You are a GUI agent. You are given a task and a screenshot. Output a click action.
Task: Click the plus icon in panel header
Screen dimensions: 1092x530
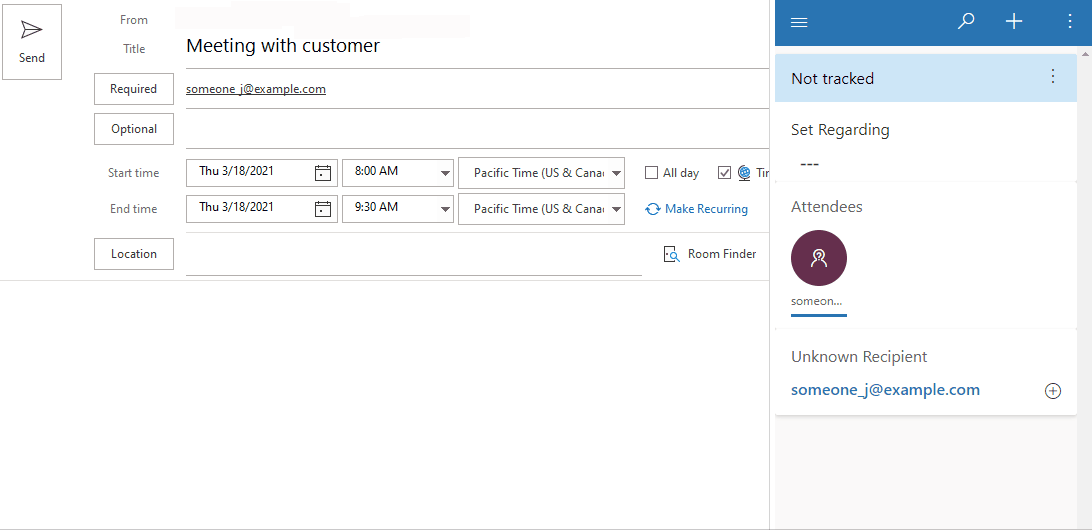click(x=1014, y=22)
